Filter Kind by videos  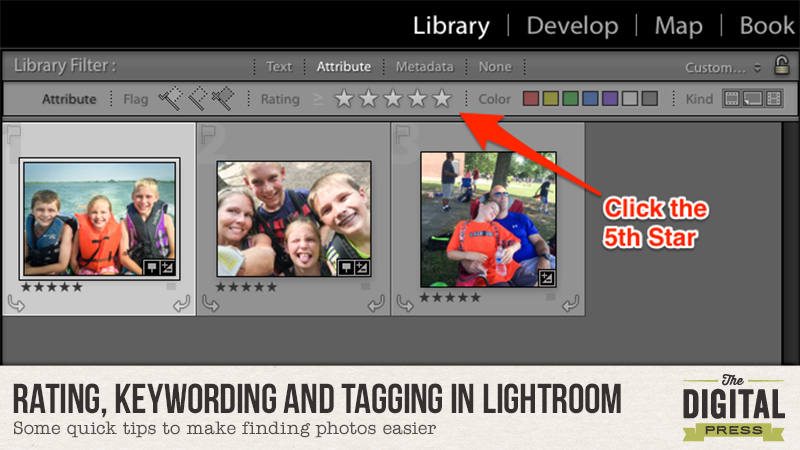coord(773,98)
